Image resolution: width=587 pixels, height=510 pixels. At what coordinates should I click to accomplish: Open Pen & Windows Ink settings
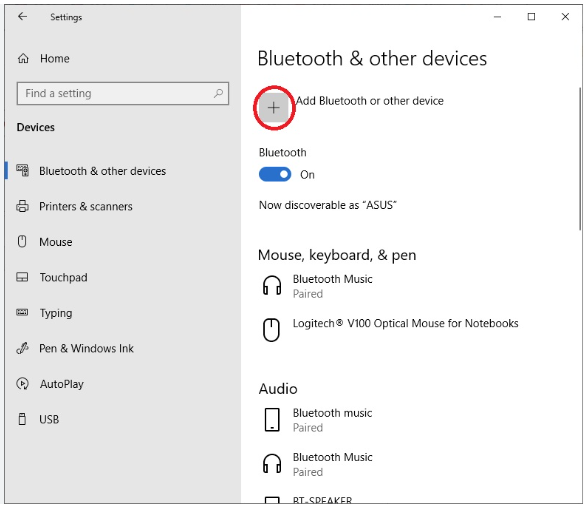click(86, 349)
